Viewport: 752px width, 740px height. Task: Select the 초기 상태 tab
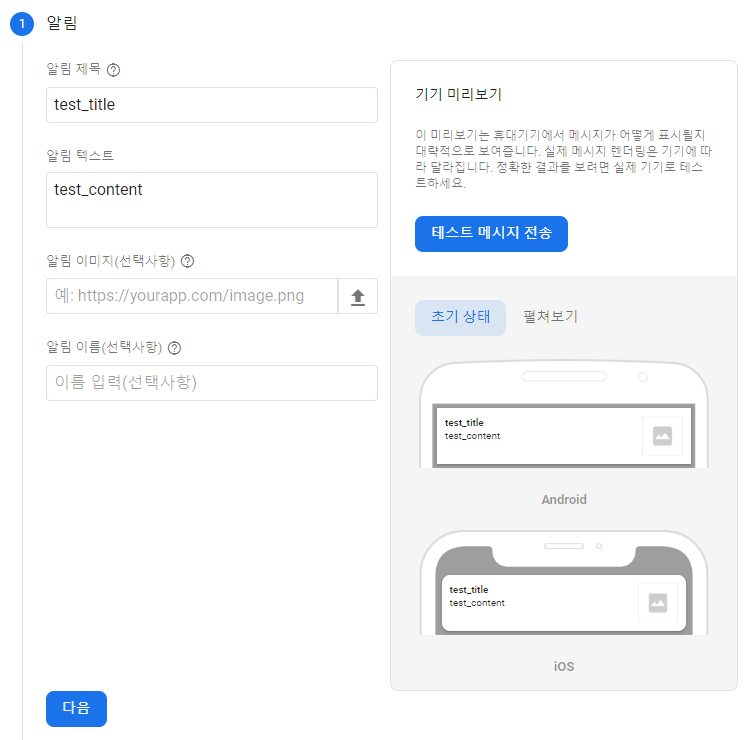(x=460, y=317)
